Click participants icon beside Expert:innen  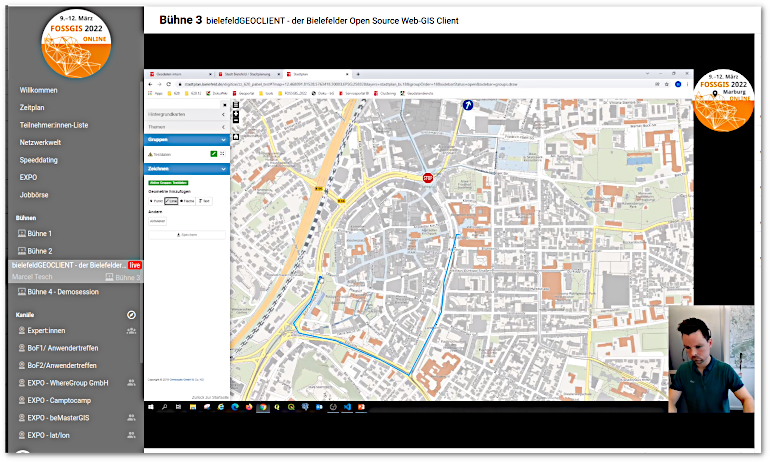131,331
